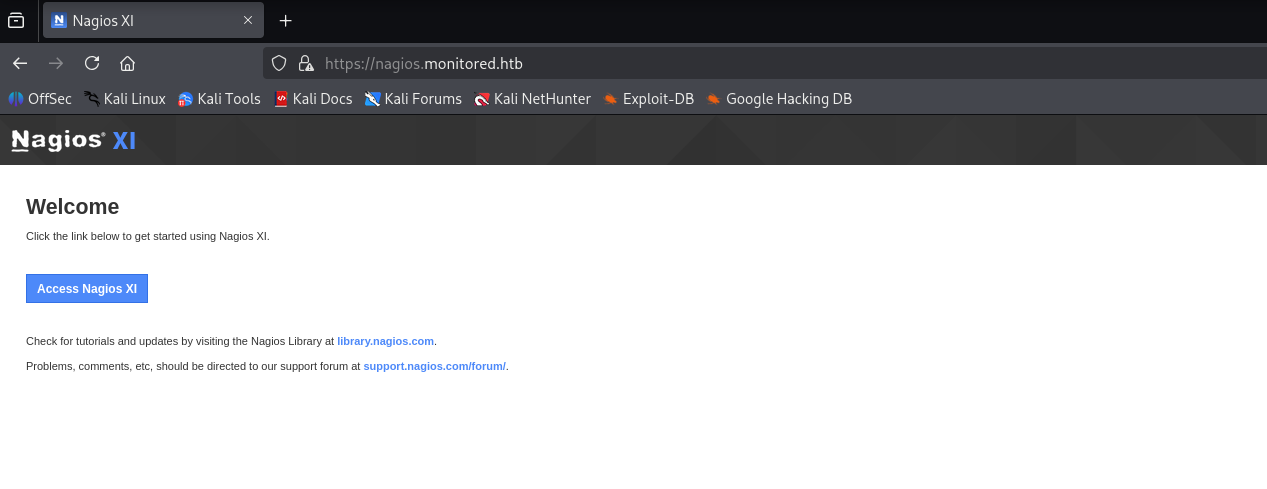Open the Google Hacking DB bookmark
The width and height of the screenshot is (1267, 489).
coord(779,98)
